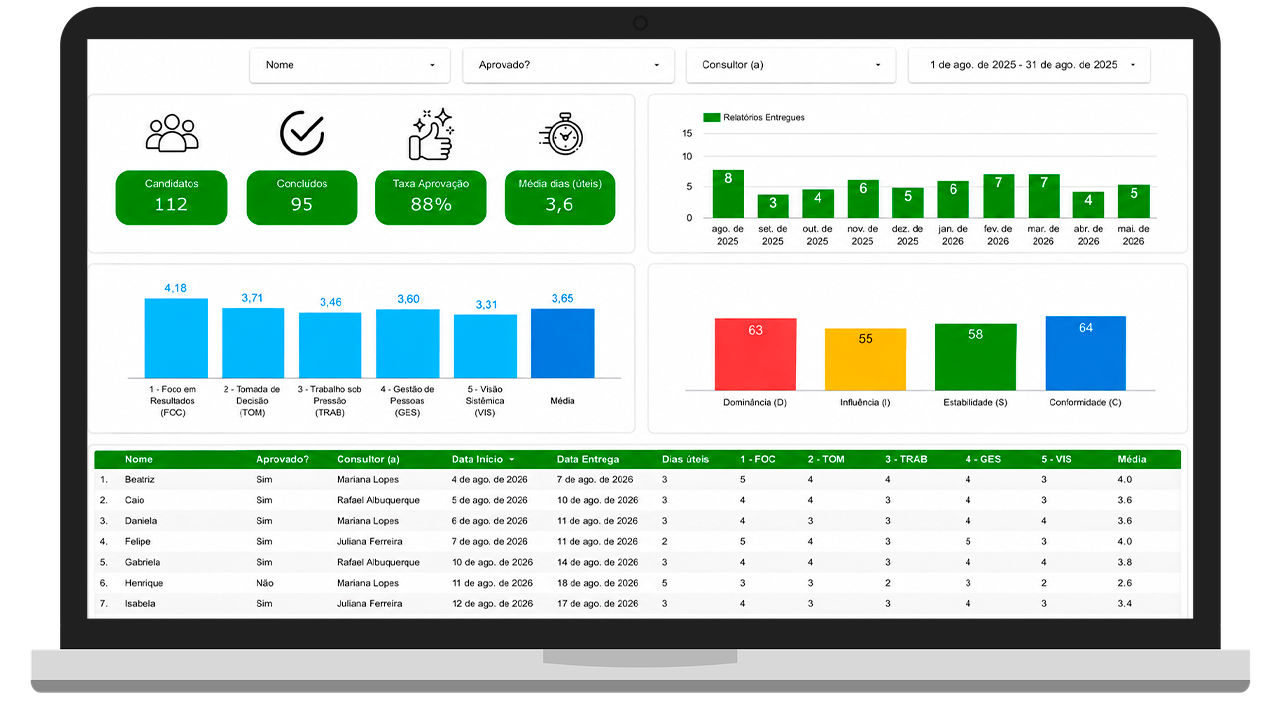Select the mar. de 2026 bar
1280x720 pixels.
click(x=1044, y=196)
